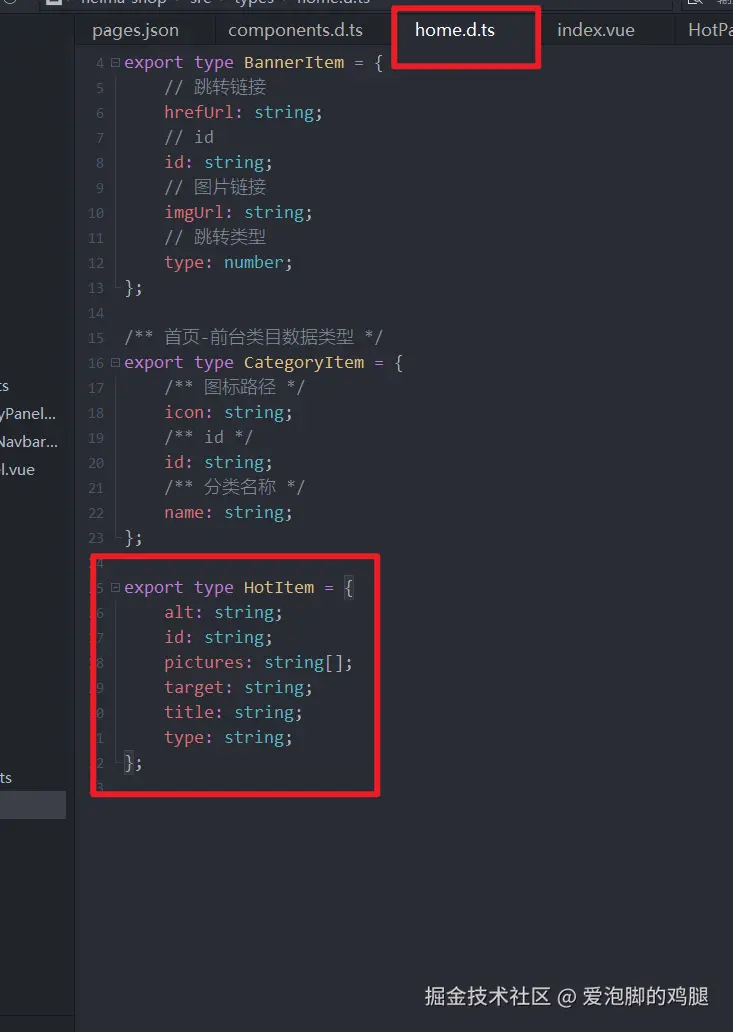Click the '/** 分类名称 */' comment
Viewport: 733px width, 1032px height.
[x=234, y=488]
